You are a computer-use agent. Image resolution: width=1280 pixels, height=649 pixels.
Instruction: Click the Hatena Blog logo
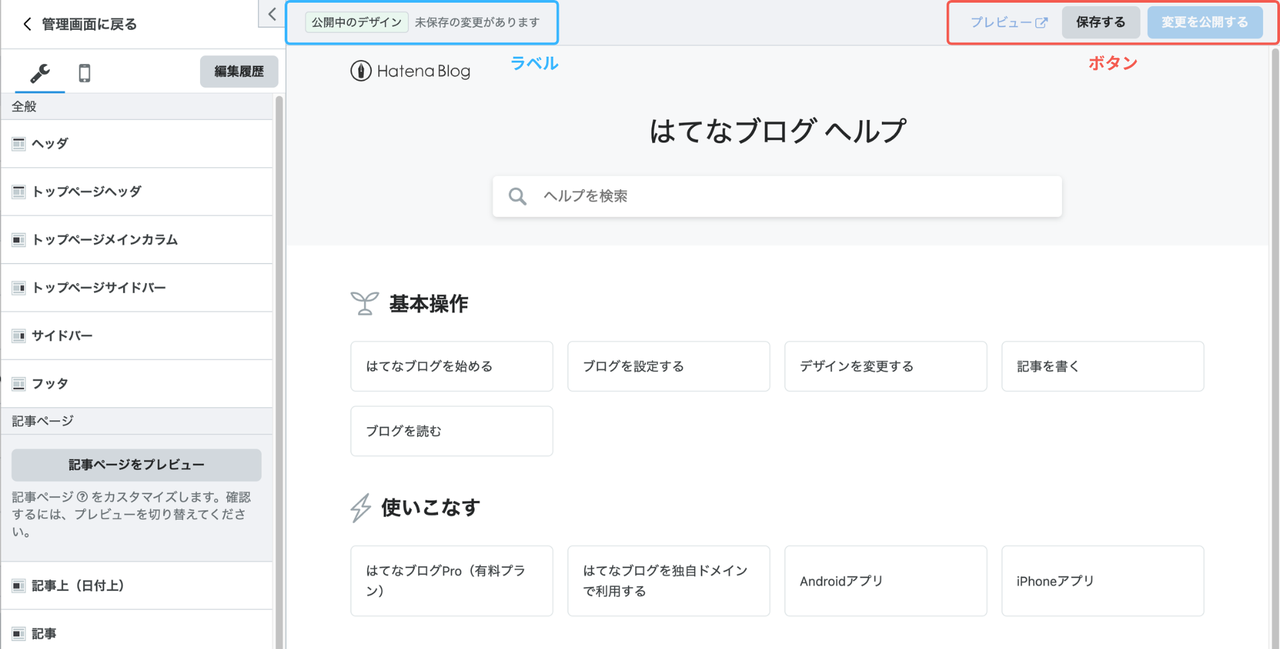[410, 71]
